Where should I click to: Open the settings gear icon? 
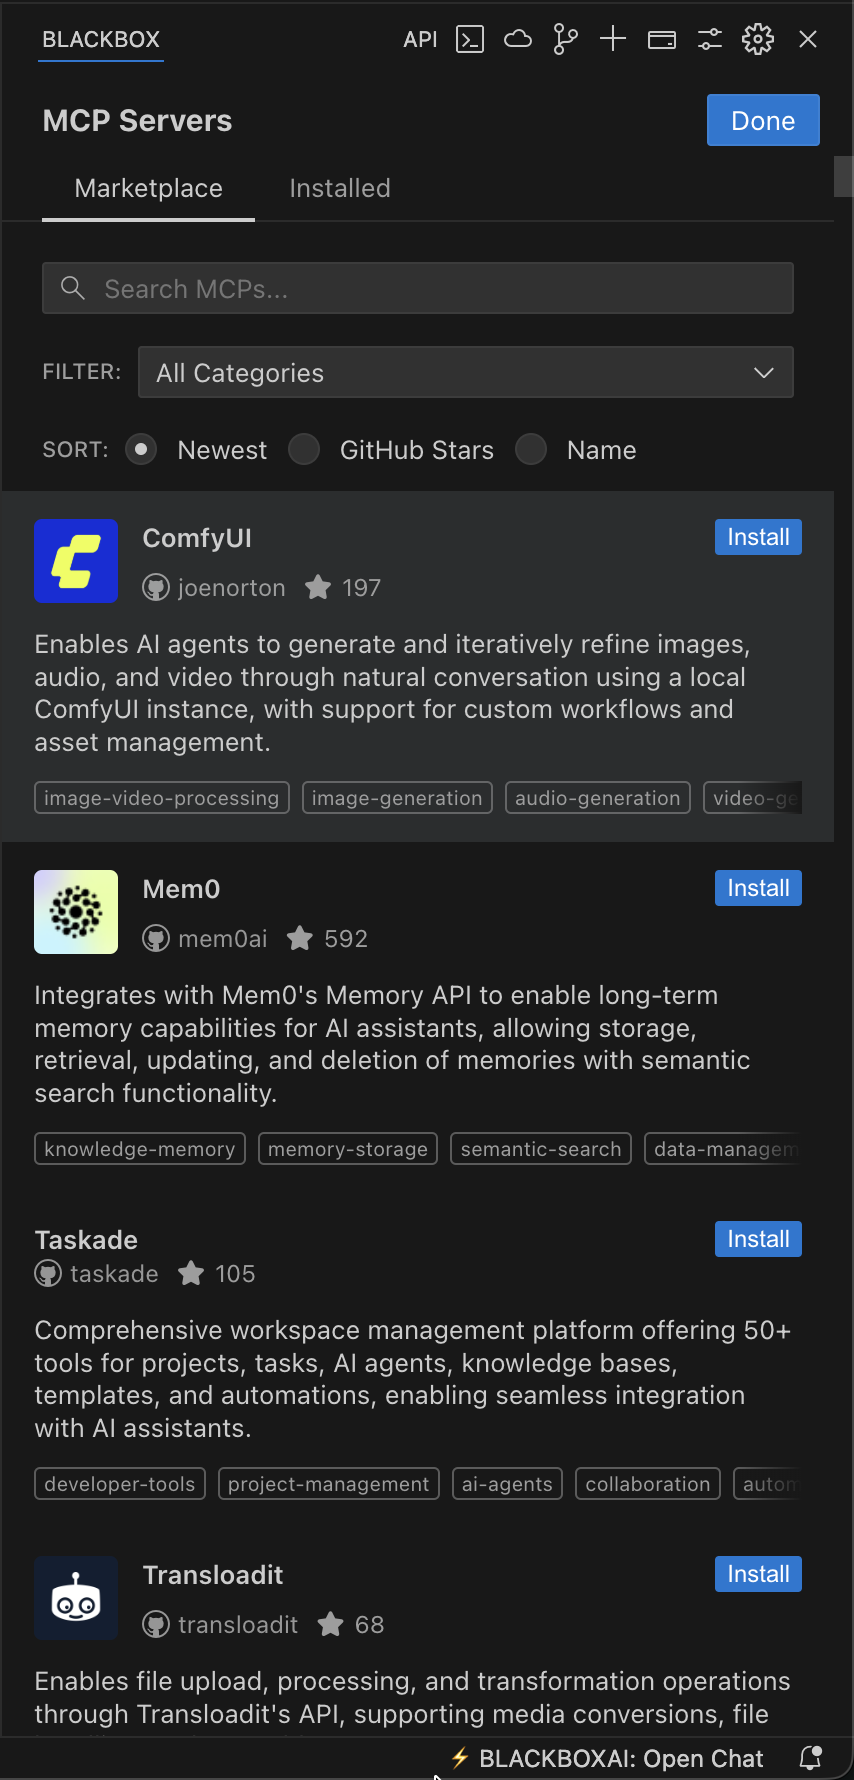pos(758,39)
